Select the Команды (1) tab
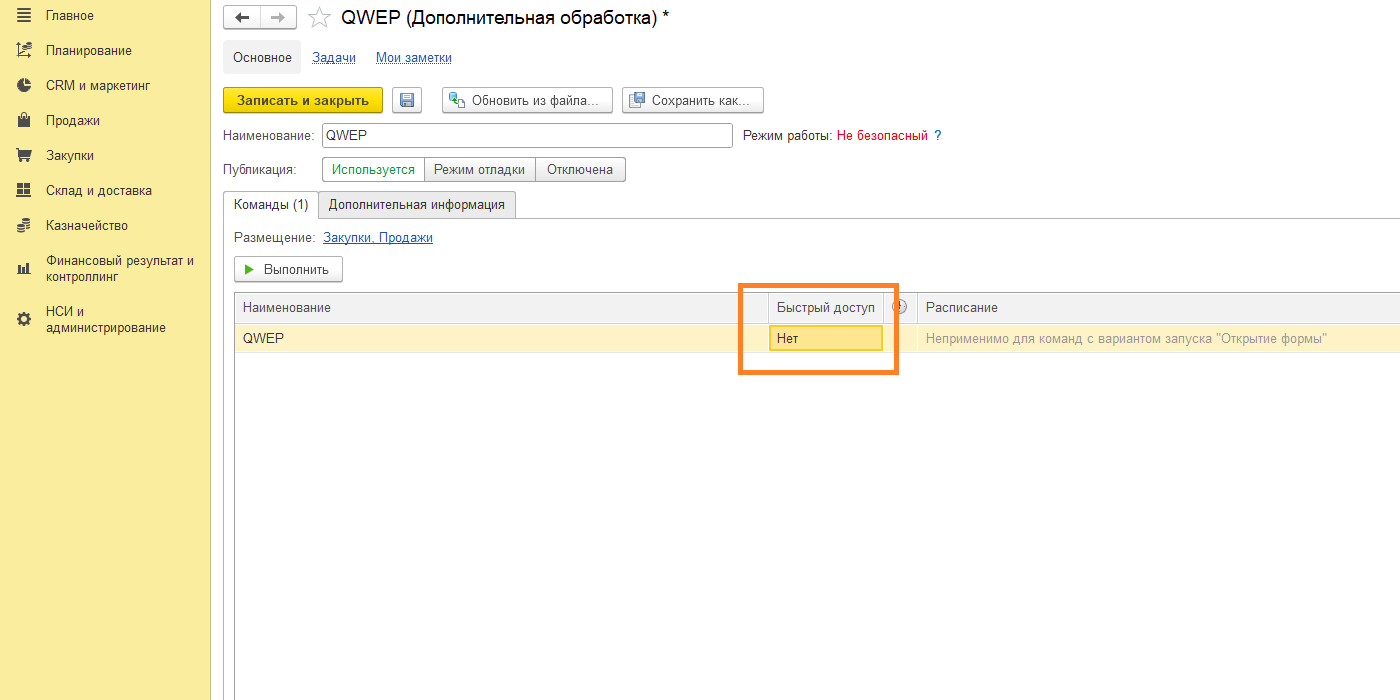 pos(271,204)
